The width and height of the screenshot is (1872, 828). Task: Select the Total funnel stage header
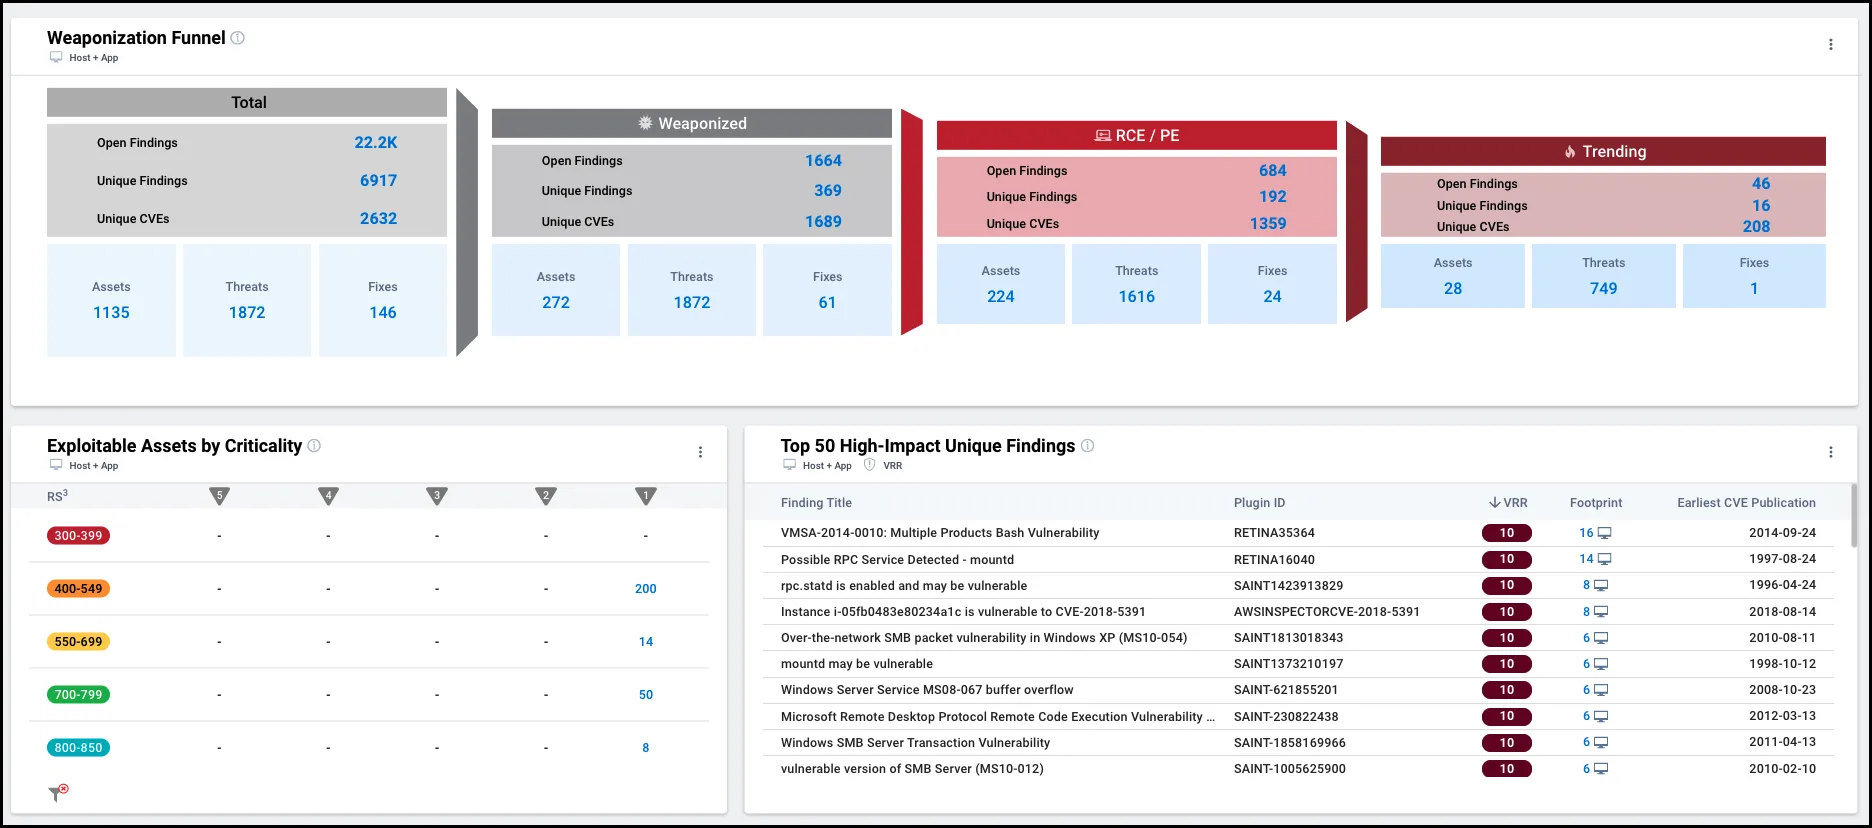(x=247, y=102)
